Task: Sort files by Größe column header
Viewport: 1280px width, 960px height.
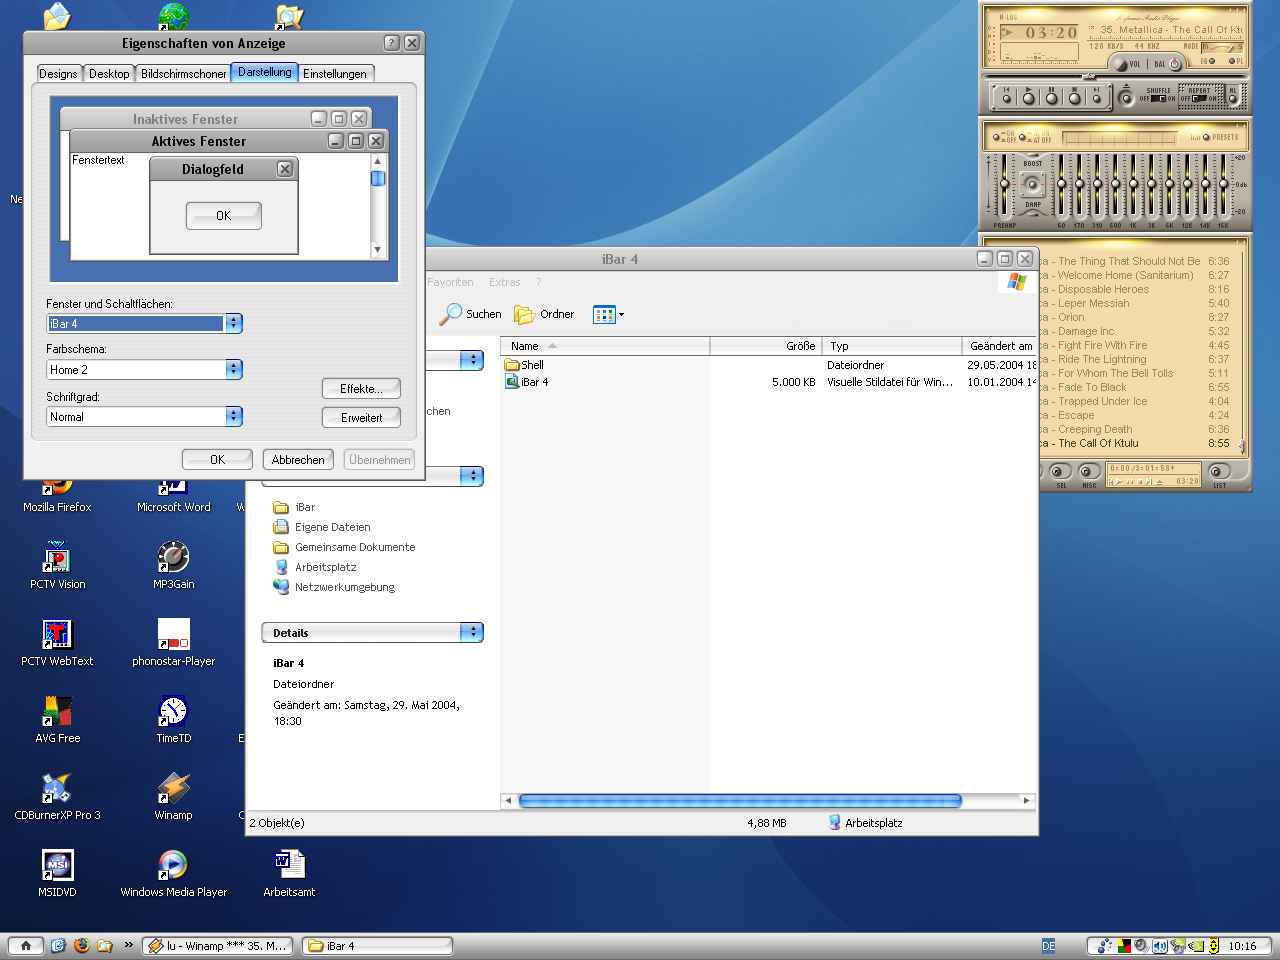Action: click(x=765, y=346)
